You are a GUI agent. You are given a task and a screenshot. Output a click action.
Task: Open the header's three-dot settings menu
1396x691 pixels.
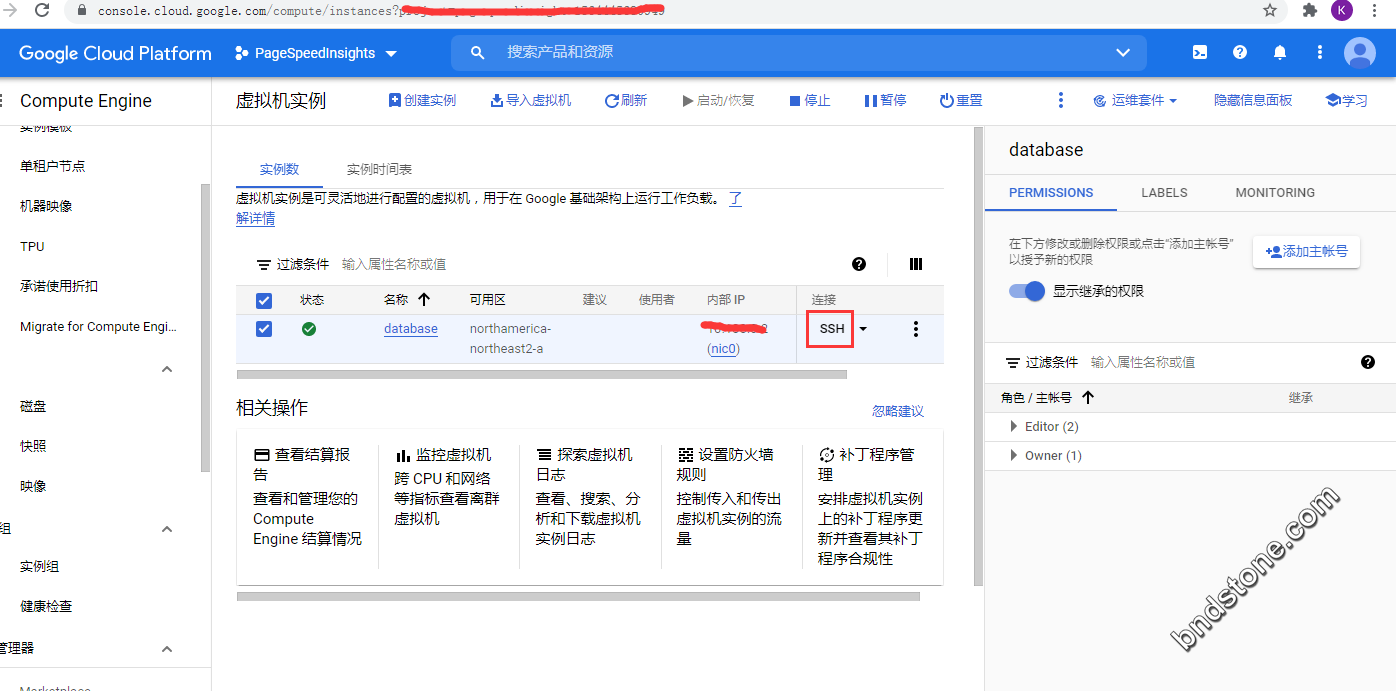(x=1320, y=53)
